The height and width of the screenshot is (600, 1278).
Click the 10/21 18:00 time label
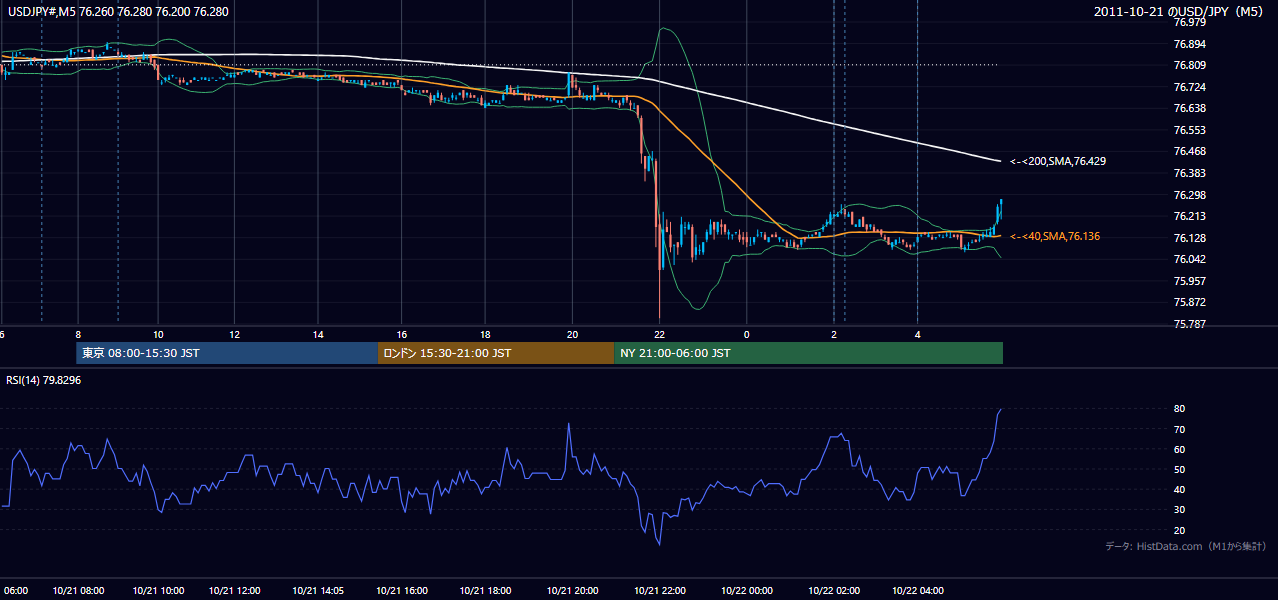pos(485,591)
